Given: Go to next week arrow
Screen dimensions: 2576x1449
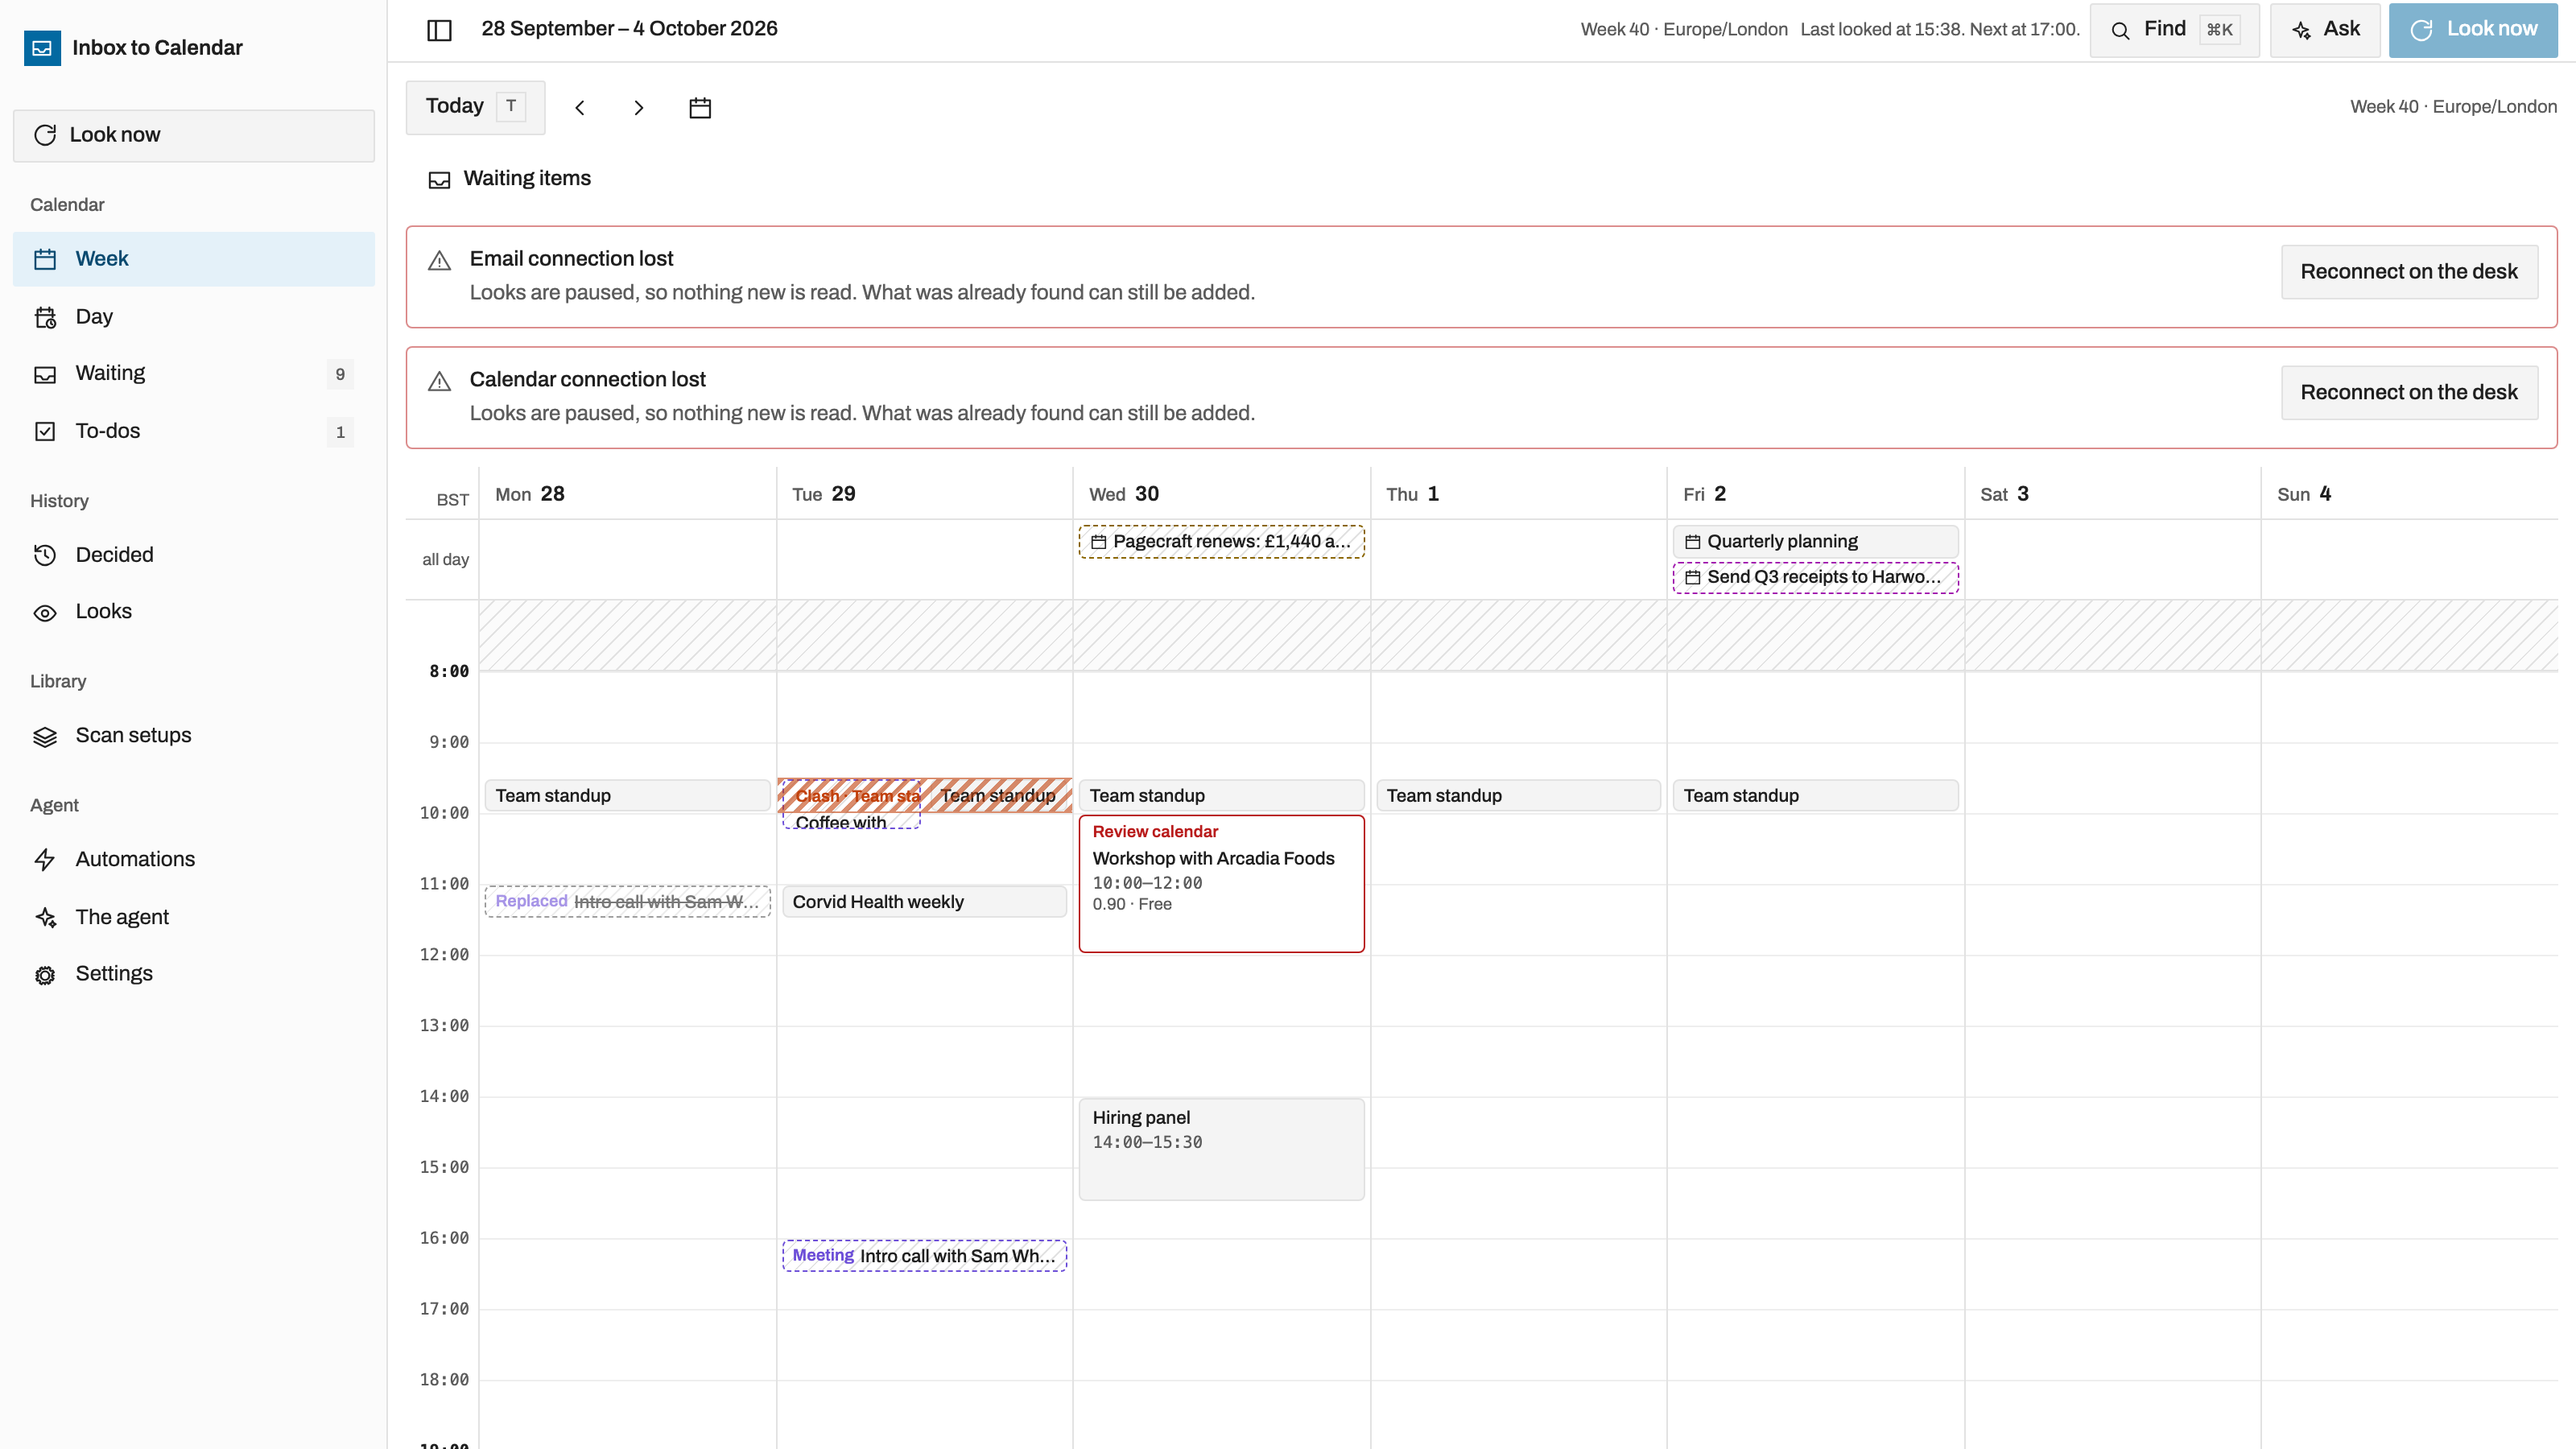Looking at the screenshot, I should pyautogui.click(x=639, y=108).
